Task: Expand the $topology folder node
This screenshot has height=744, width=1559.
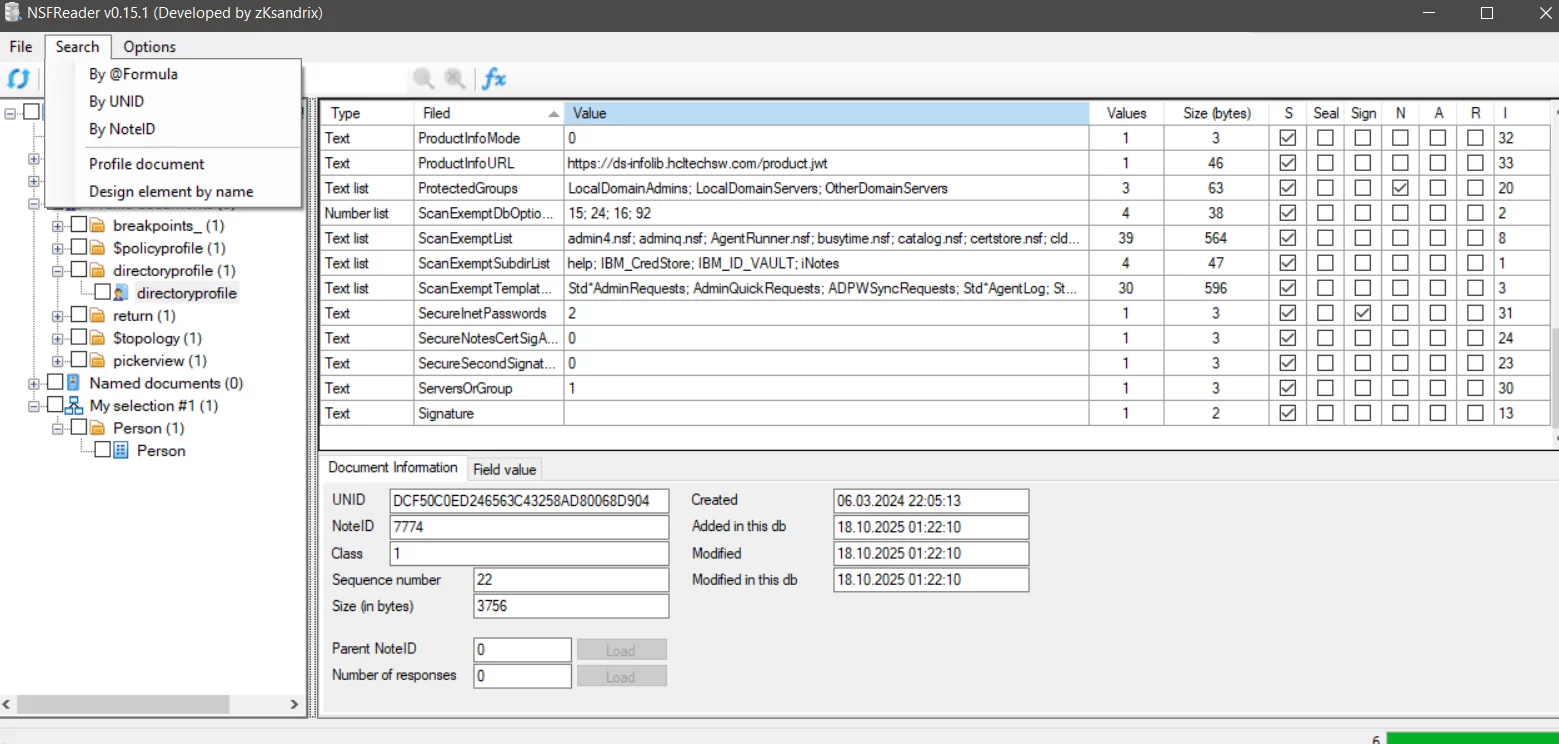Action: tap(58, 338)
